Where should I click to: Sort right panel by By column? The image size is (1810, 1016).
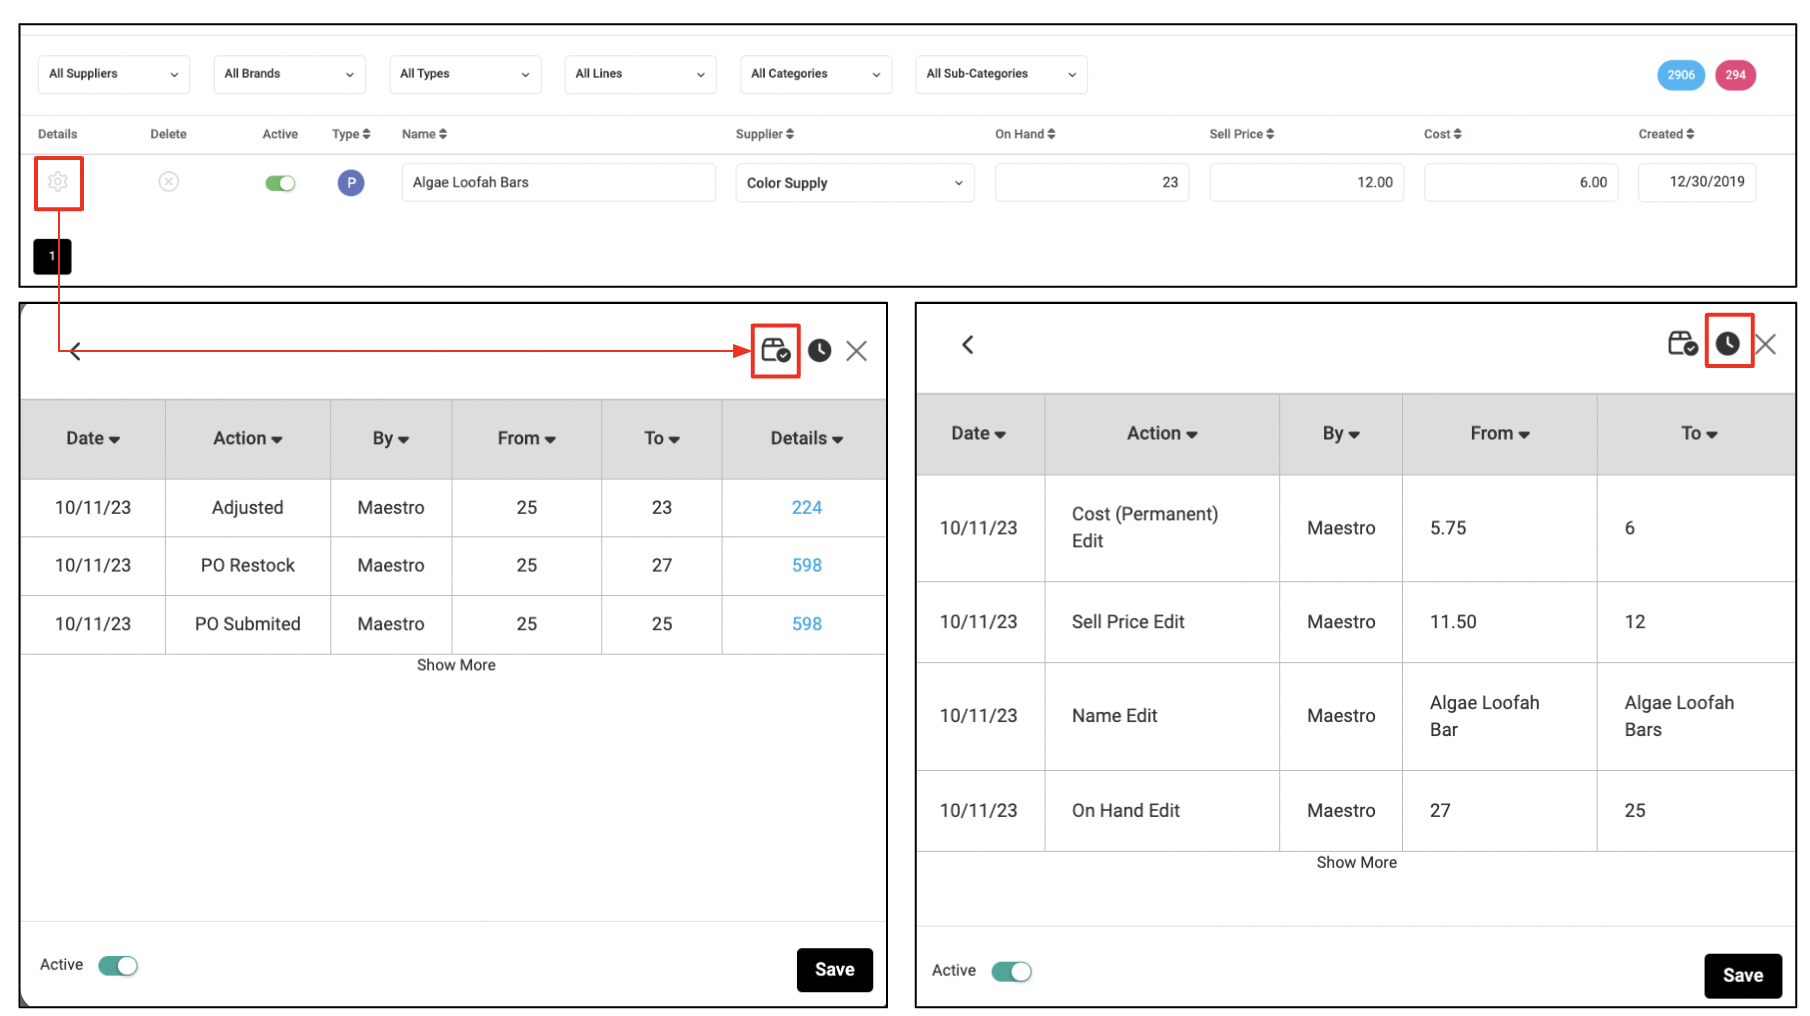pos(1341,434)
